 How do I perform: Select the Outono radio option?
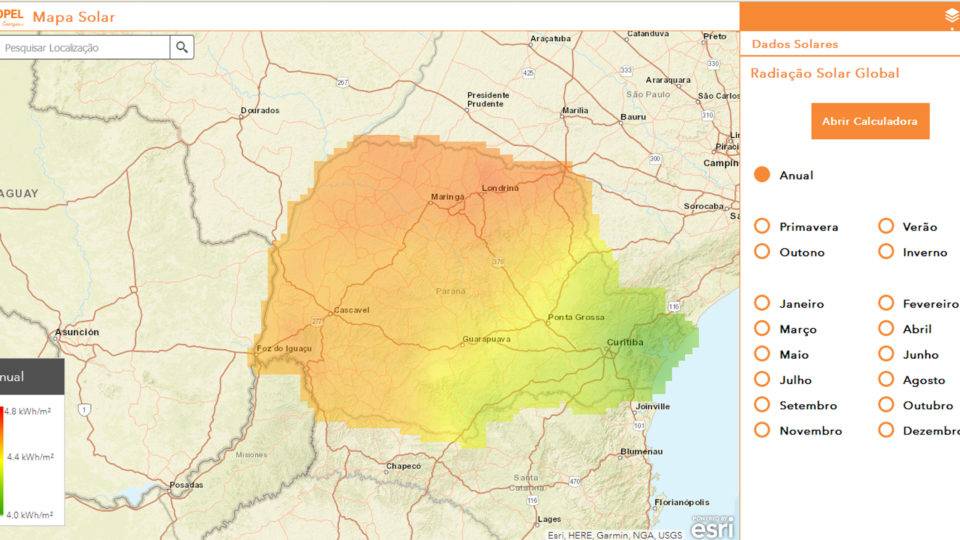[x=762, y=252]
